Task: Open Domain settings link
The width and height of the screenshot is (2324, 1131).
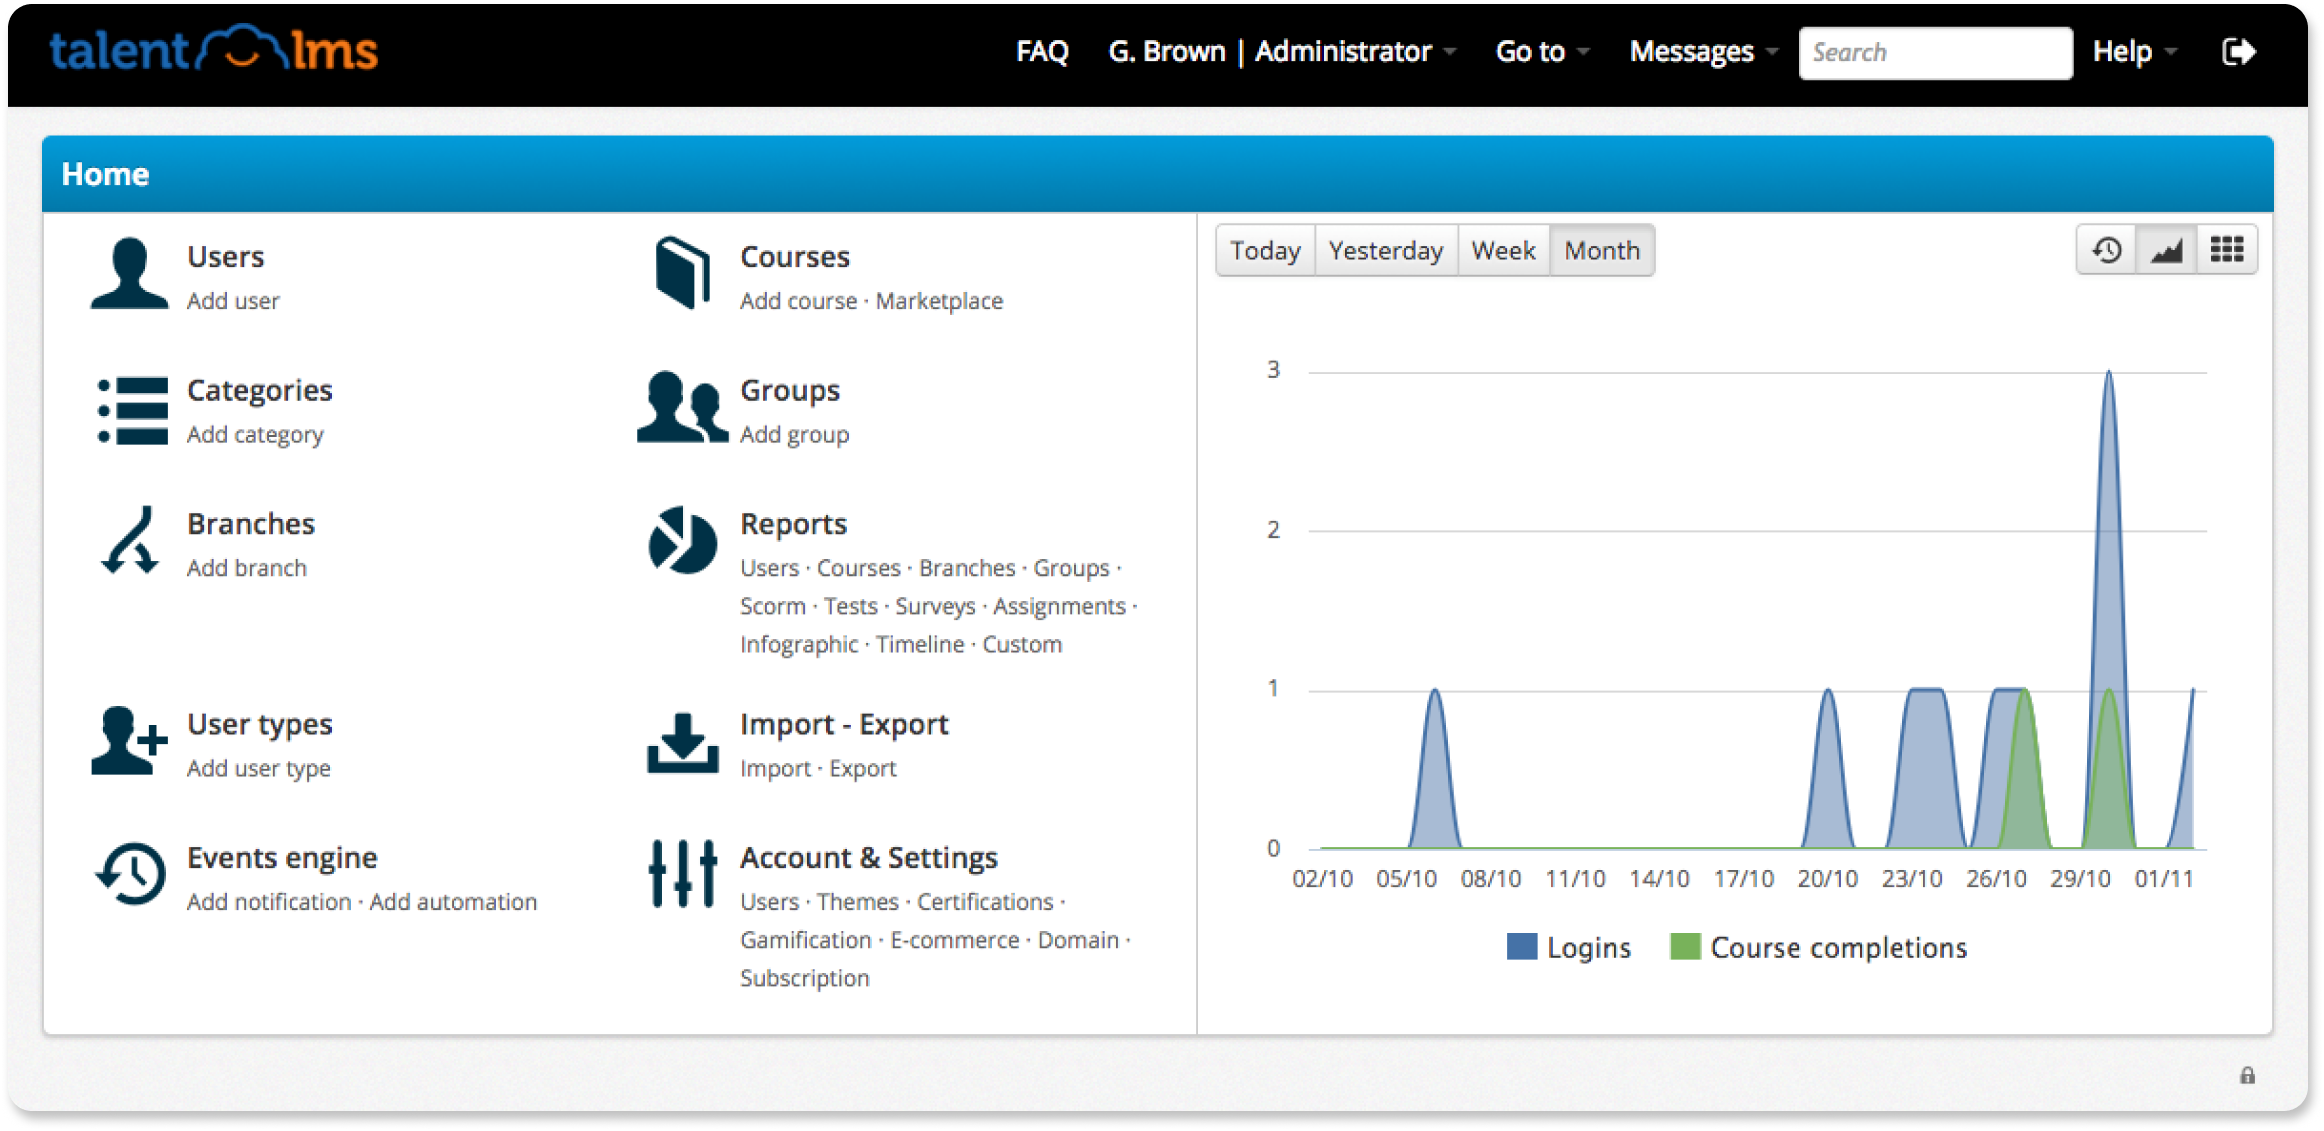Action: click(x=1078, y=941)
